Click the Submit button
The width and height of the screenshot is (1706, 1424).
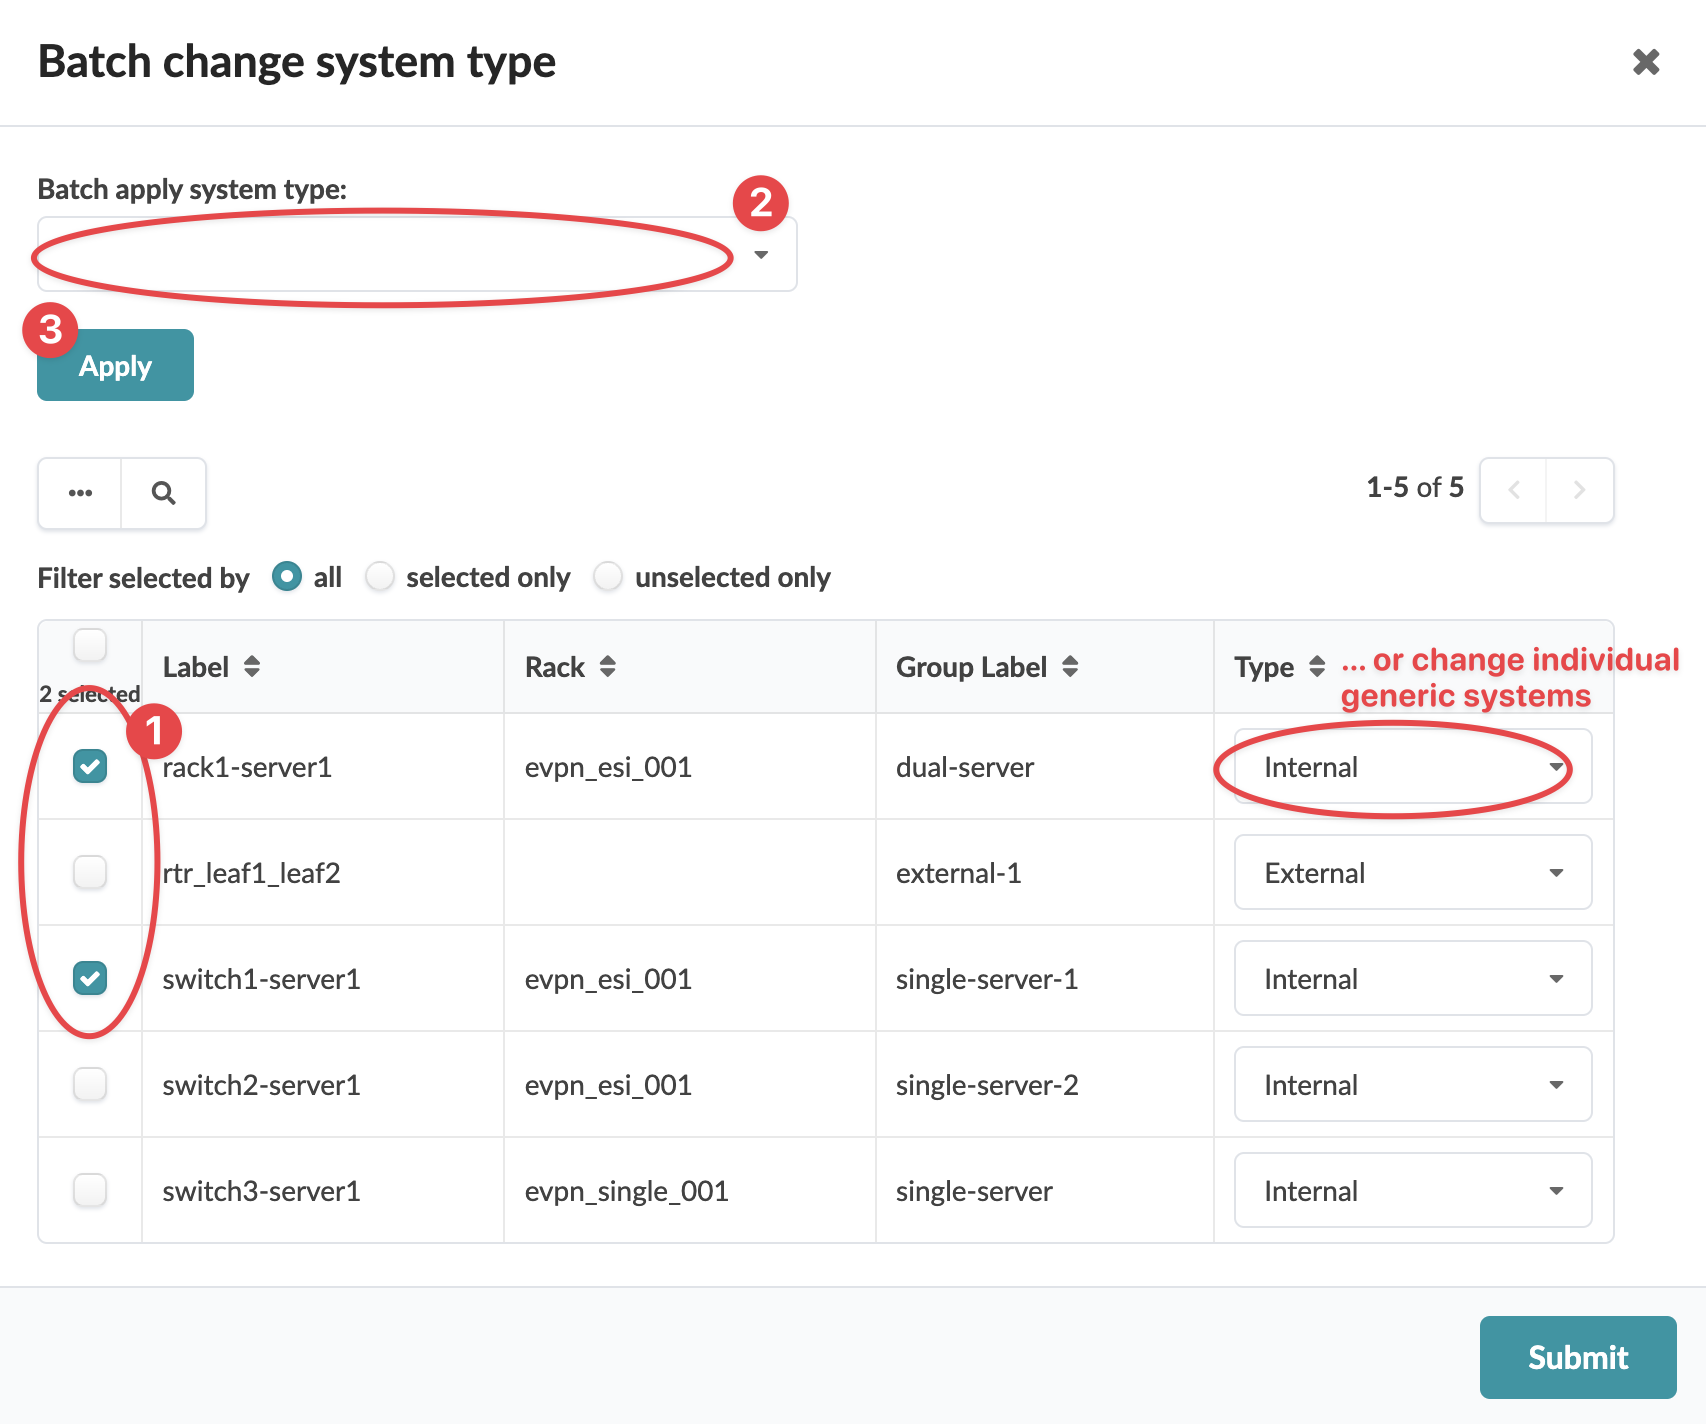[x=1577, y=1357]
